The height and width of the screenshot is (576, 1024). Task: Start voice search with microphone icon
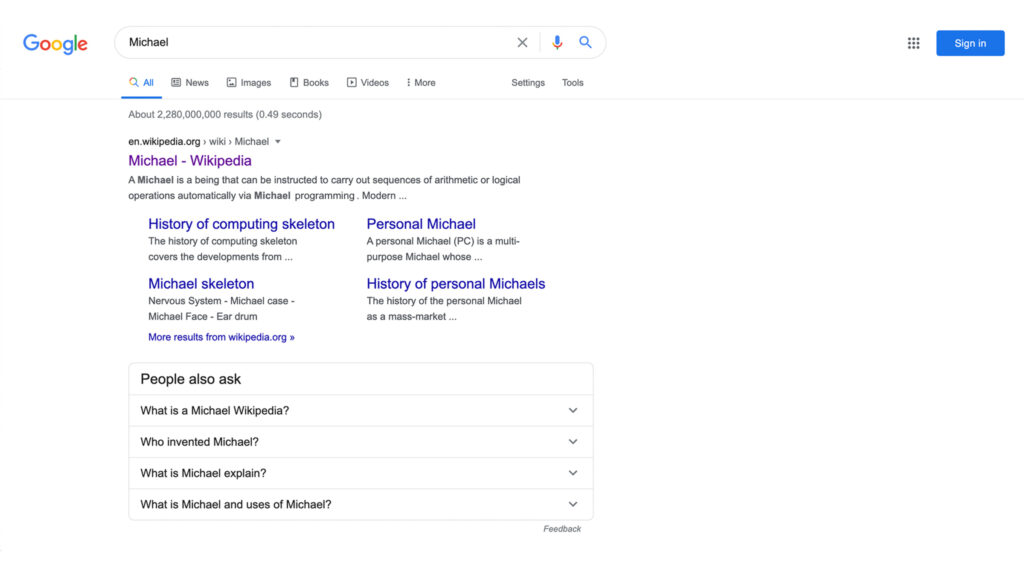557,43
